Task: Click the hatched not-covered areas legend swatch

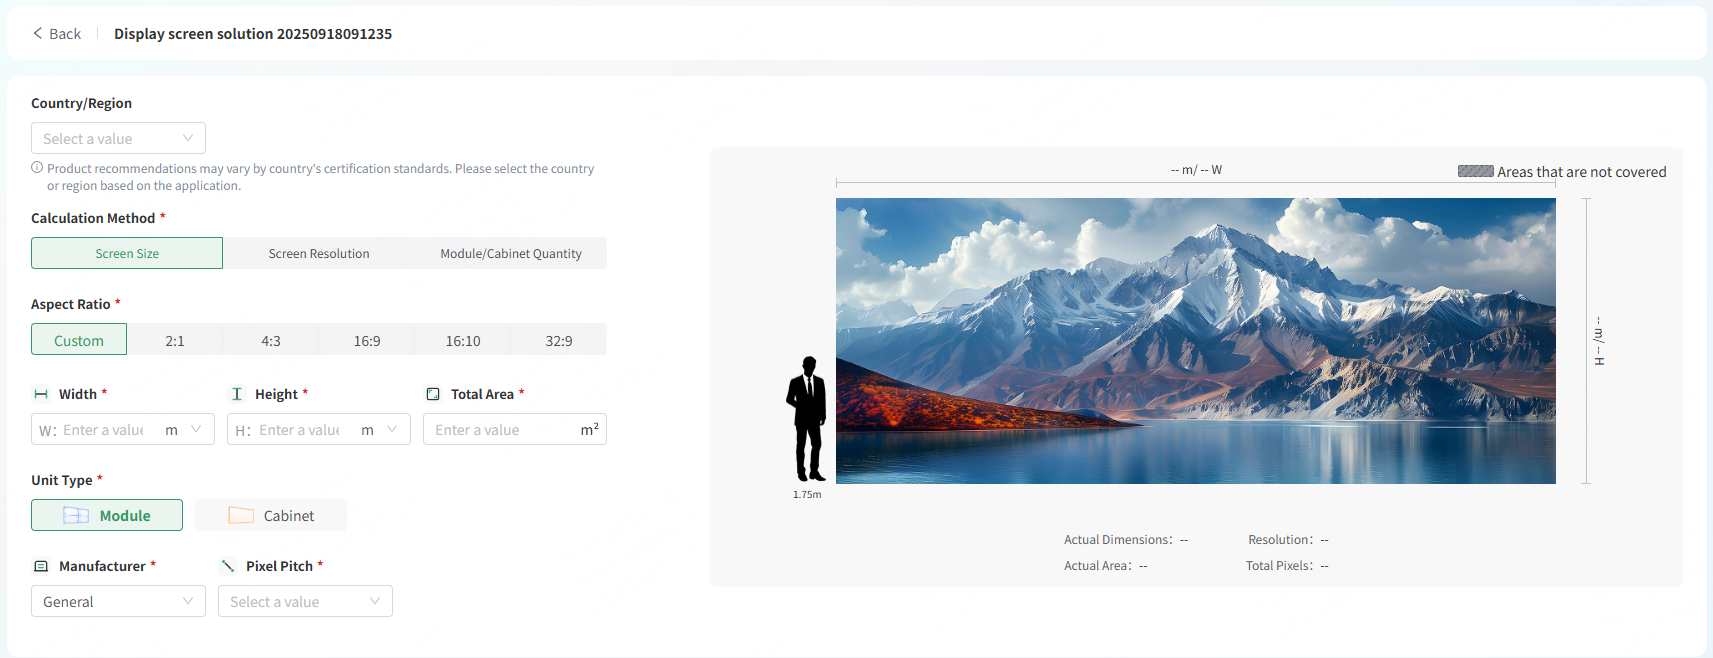Action: 1475,171
